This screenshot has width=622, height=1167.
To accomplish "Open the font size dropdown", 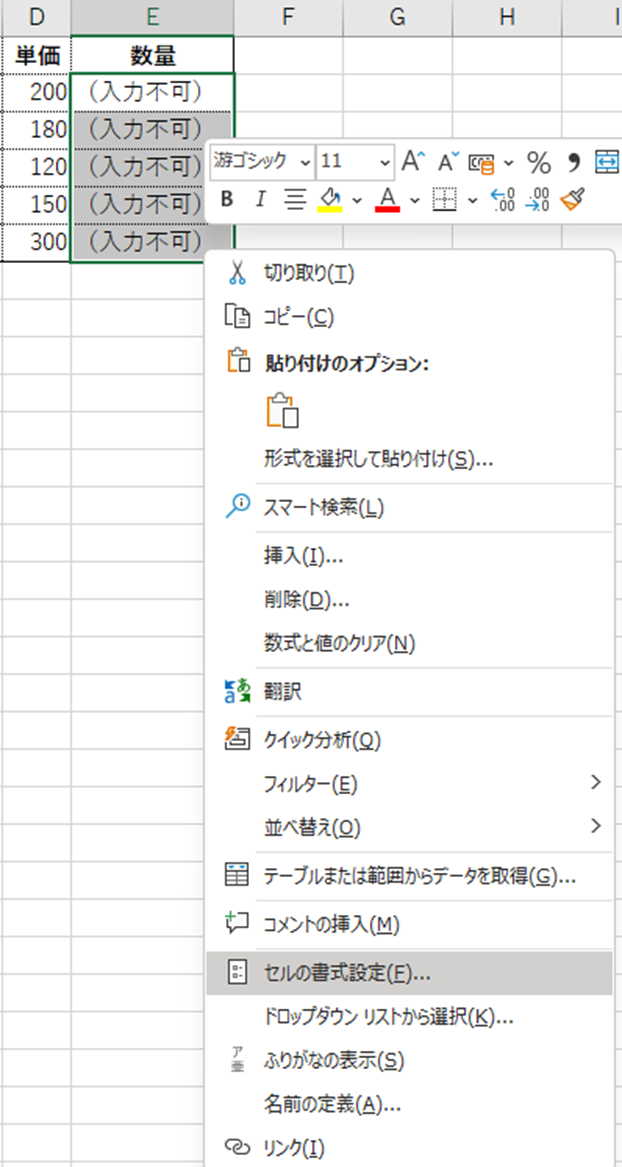I will point(386,161).
